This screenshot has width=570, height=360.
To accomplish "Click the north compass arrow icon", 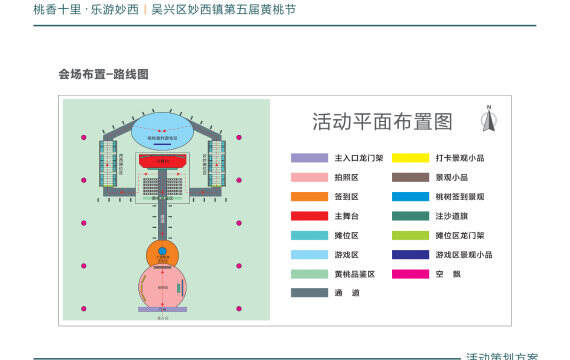I will coord(489,119).
